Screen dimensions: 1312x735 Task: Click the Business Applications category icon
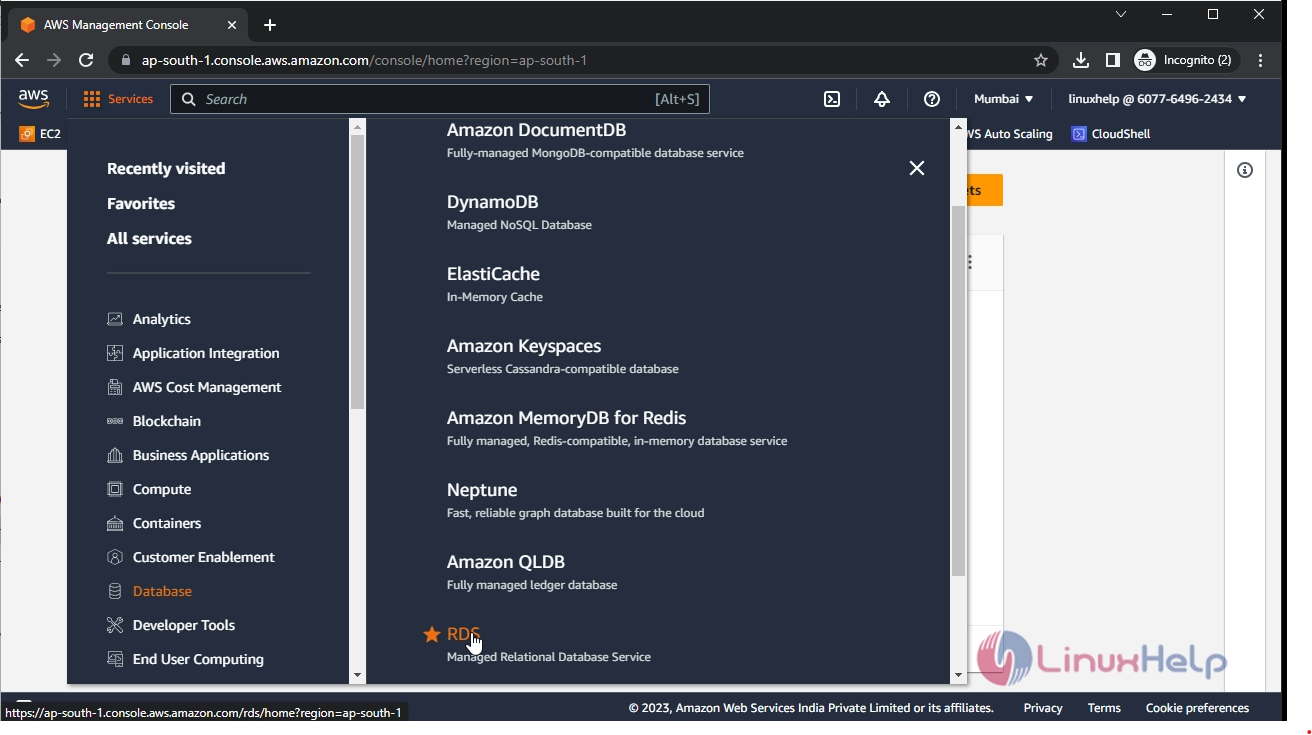coord(115,455)
